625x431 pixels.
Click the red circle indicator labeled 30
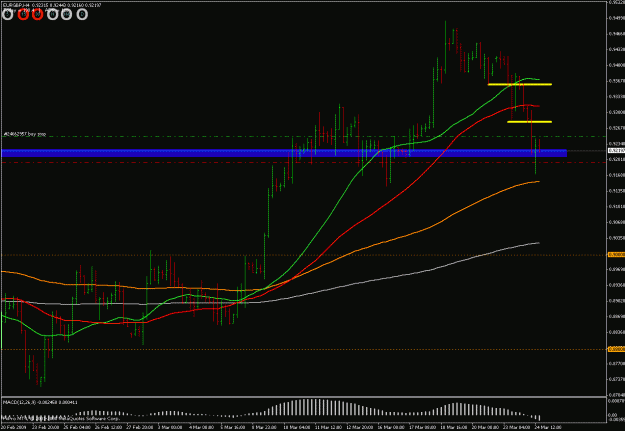[x=37, y=15]
